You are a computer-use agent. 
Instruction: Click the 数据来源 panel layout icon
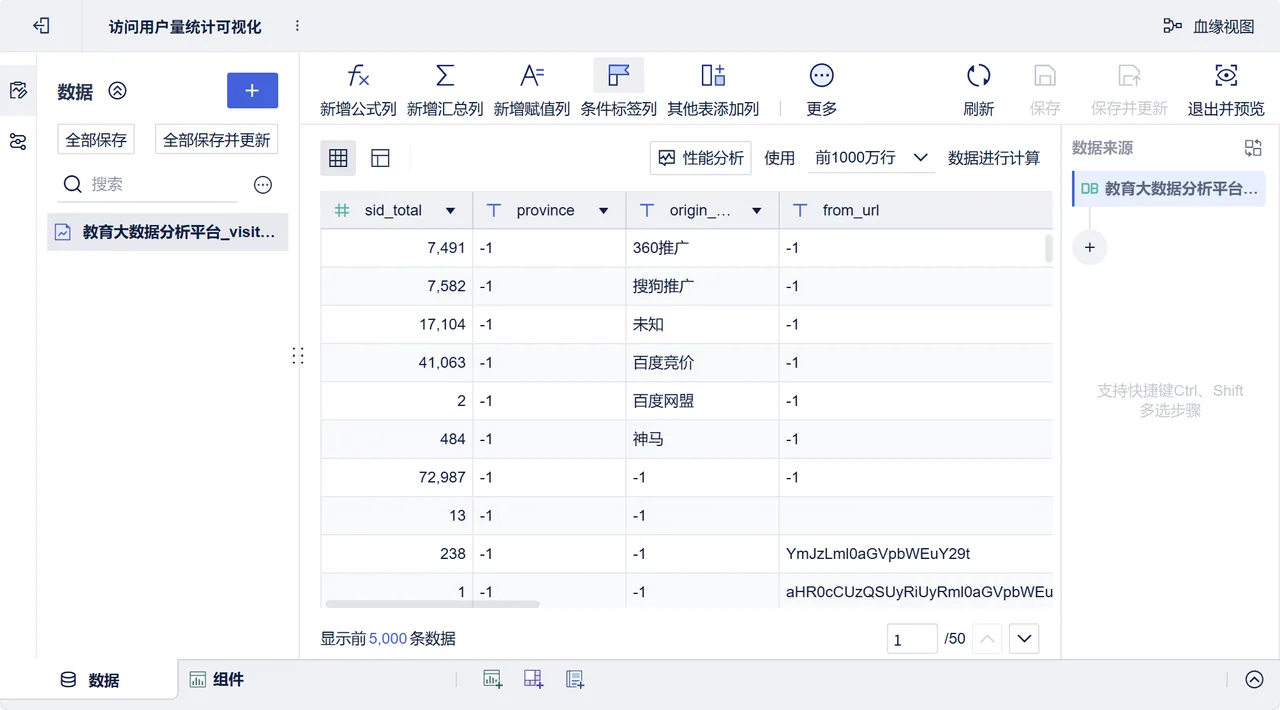click(1253, 148)
